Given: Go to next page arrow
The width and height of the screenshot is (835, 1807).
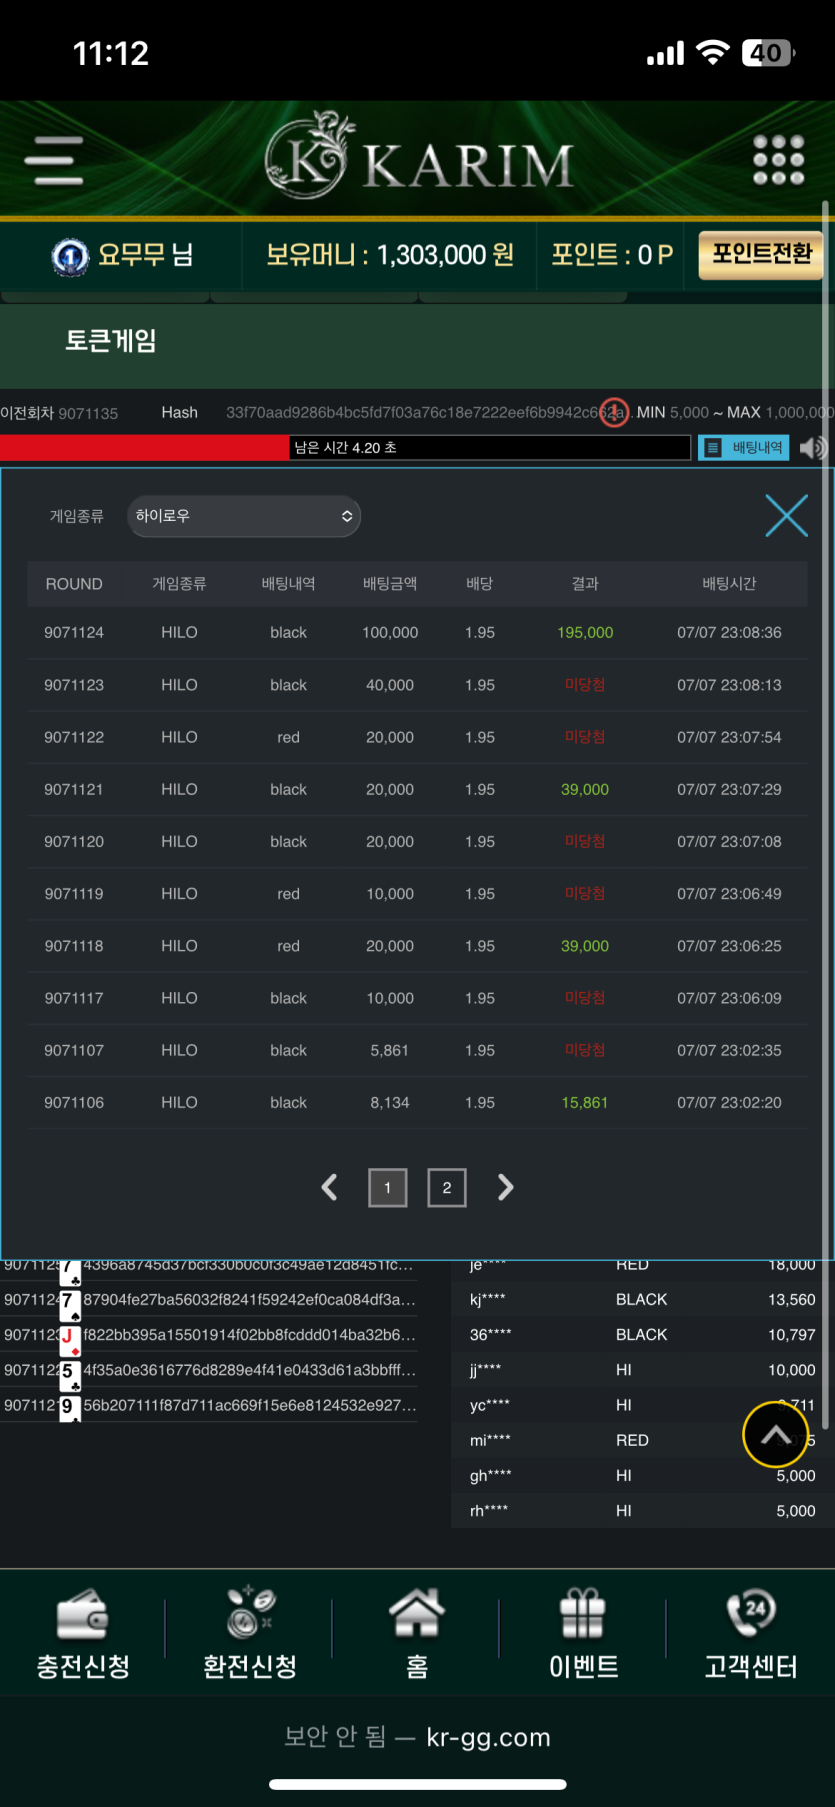Looking at the screenshot, I should click(x=505, y=1187).
